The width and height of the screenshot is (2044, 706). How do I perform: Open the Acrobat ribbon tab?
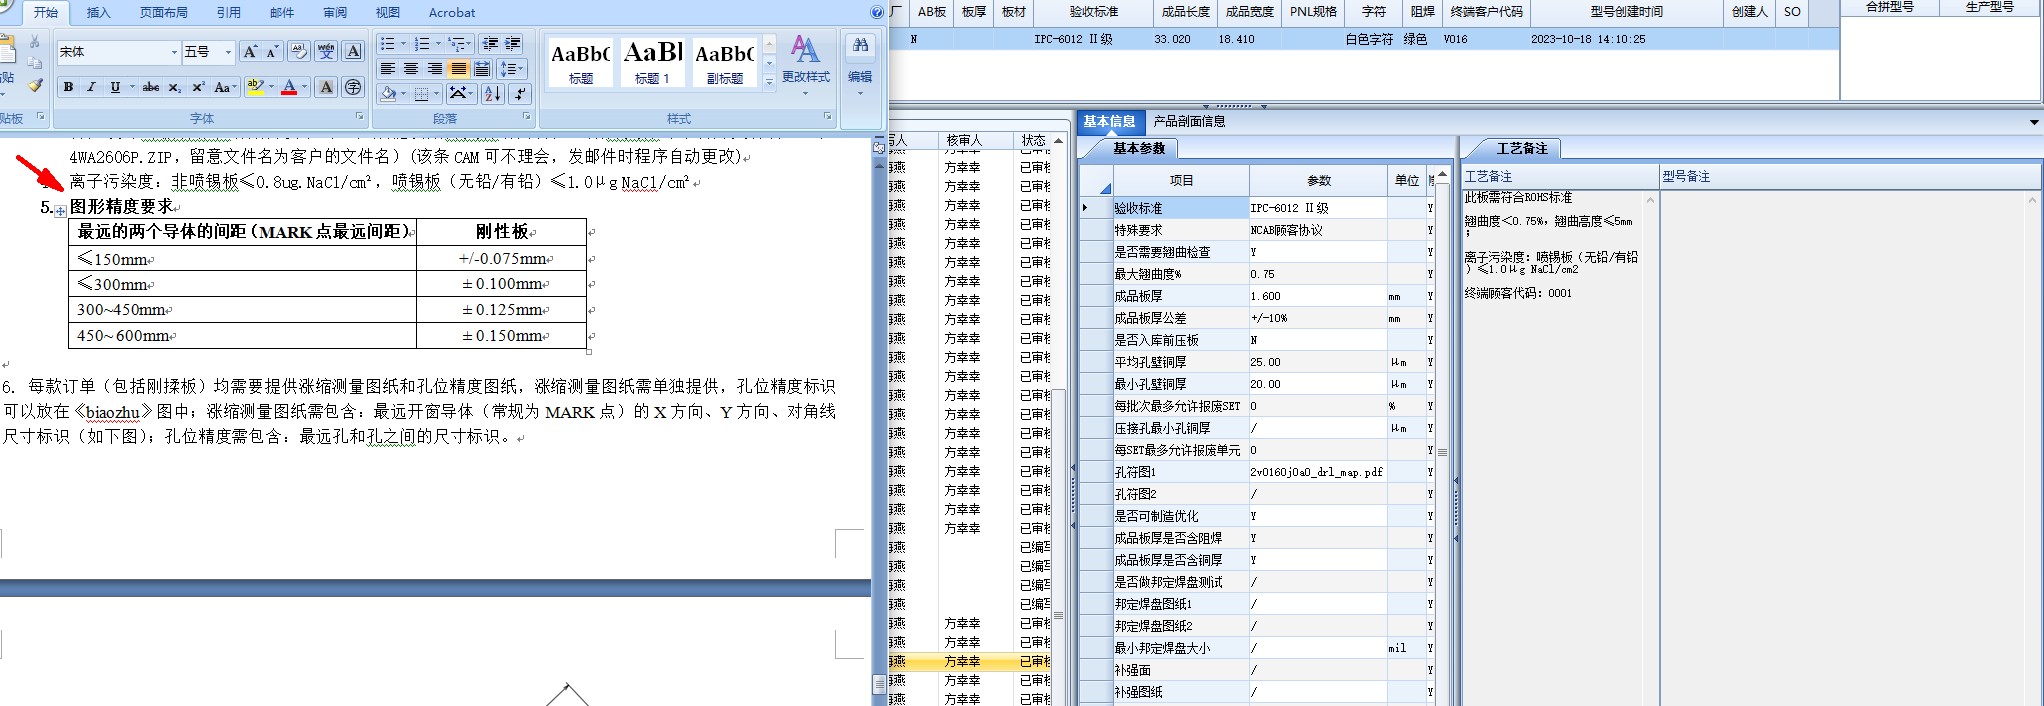tap(452, 13)
